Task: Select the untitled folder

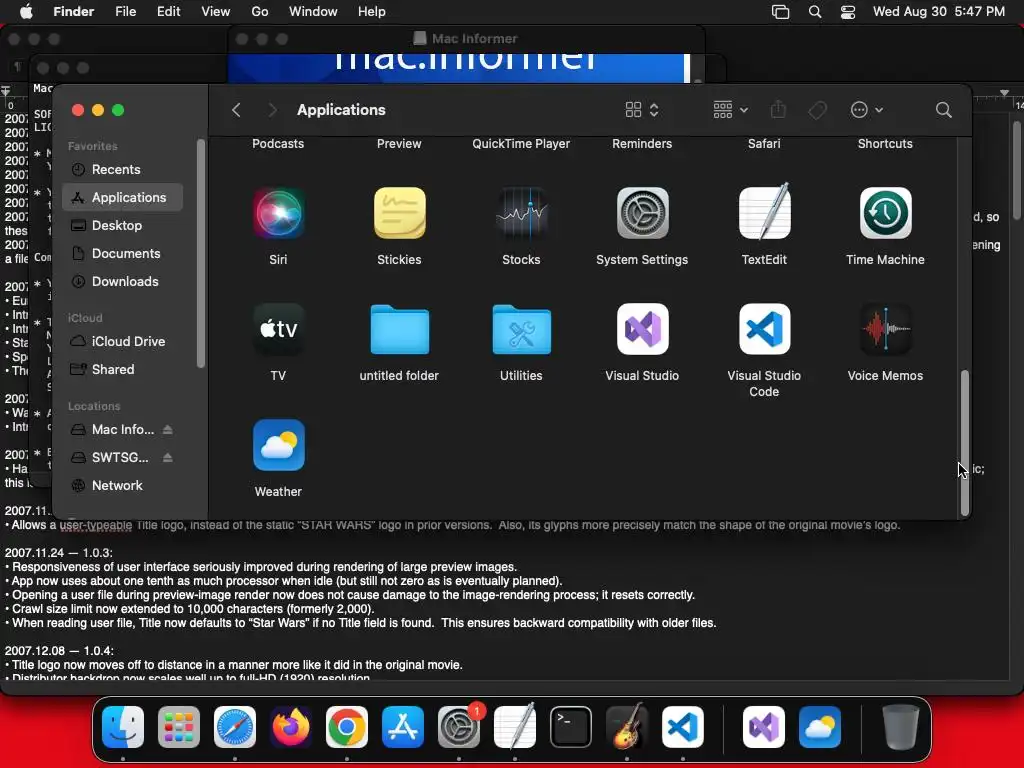Action: click(x=400, y=329)
